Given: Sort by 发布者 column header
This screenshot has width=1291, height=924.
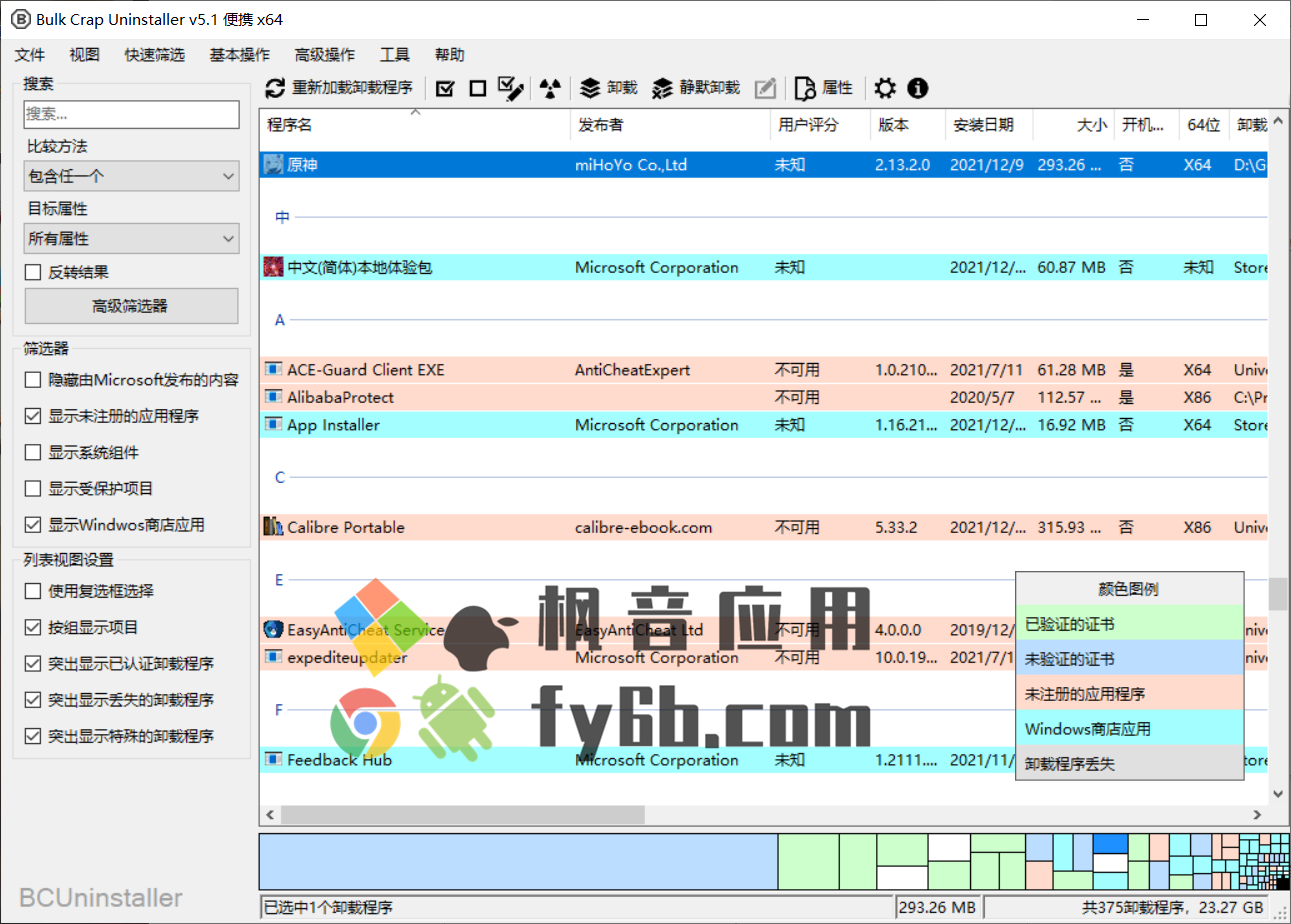Looking at the screenshot, I should point(669,125).
